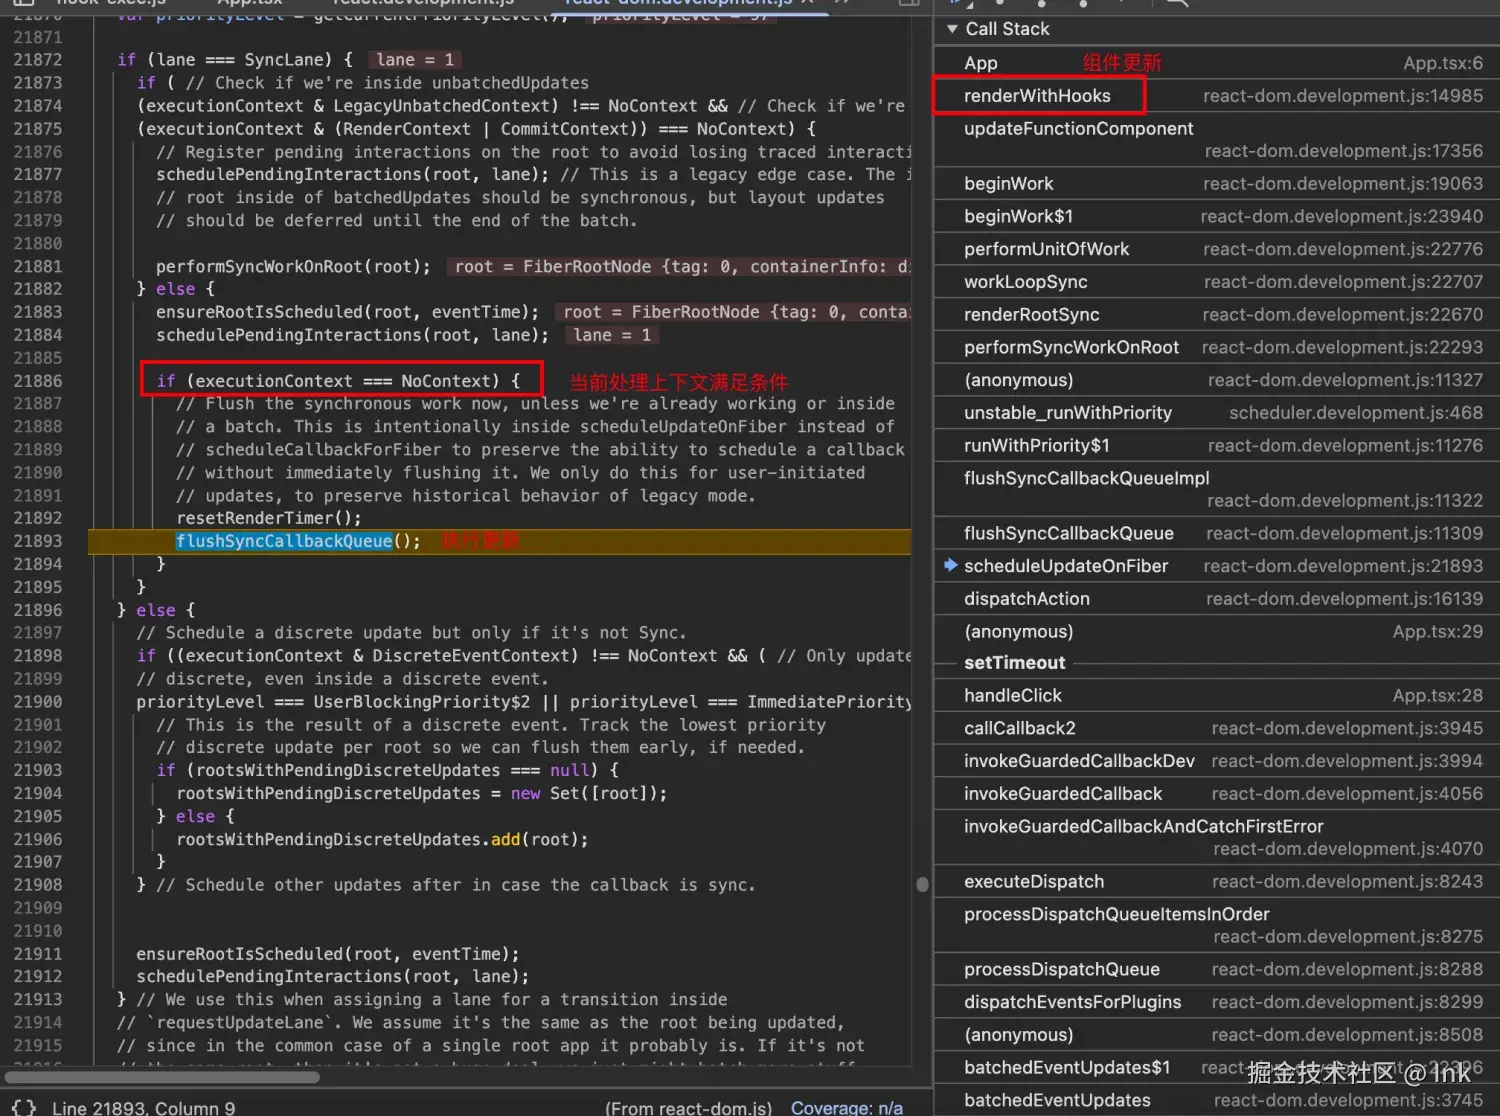Select the anonymous frame at react-dom.development.js:11327
The width and height of the screenshot is (1500, 1116).
[1216, 380]
